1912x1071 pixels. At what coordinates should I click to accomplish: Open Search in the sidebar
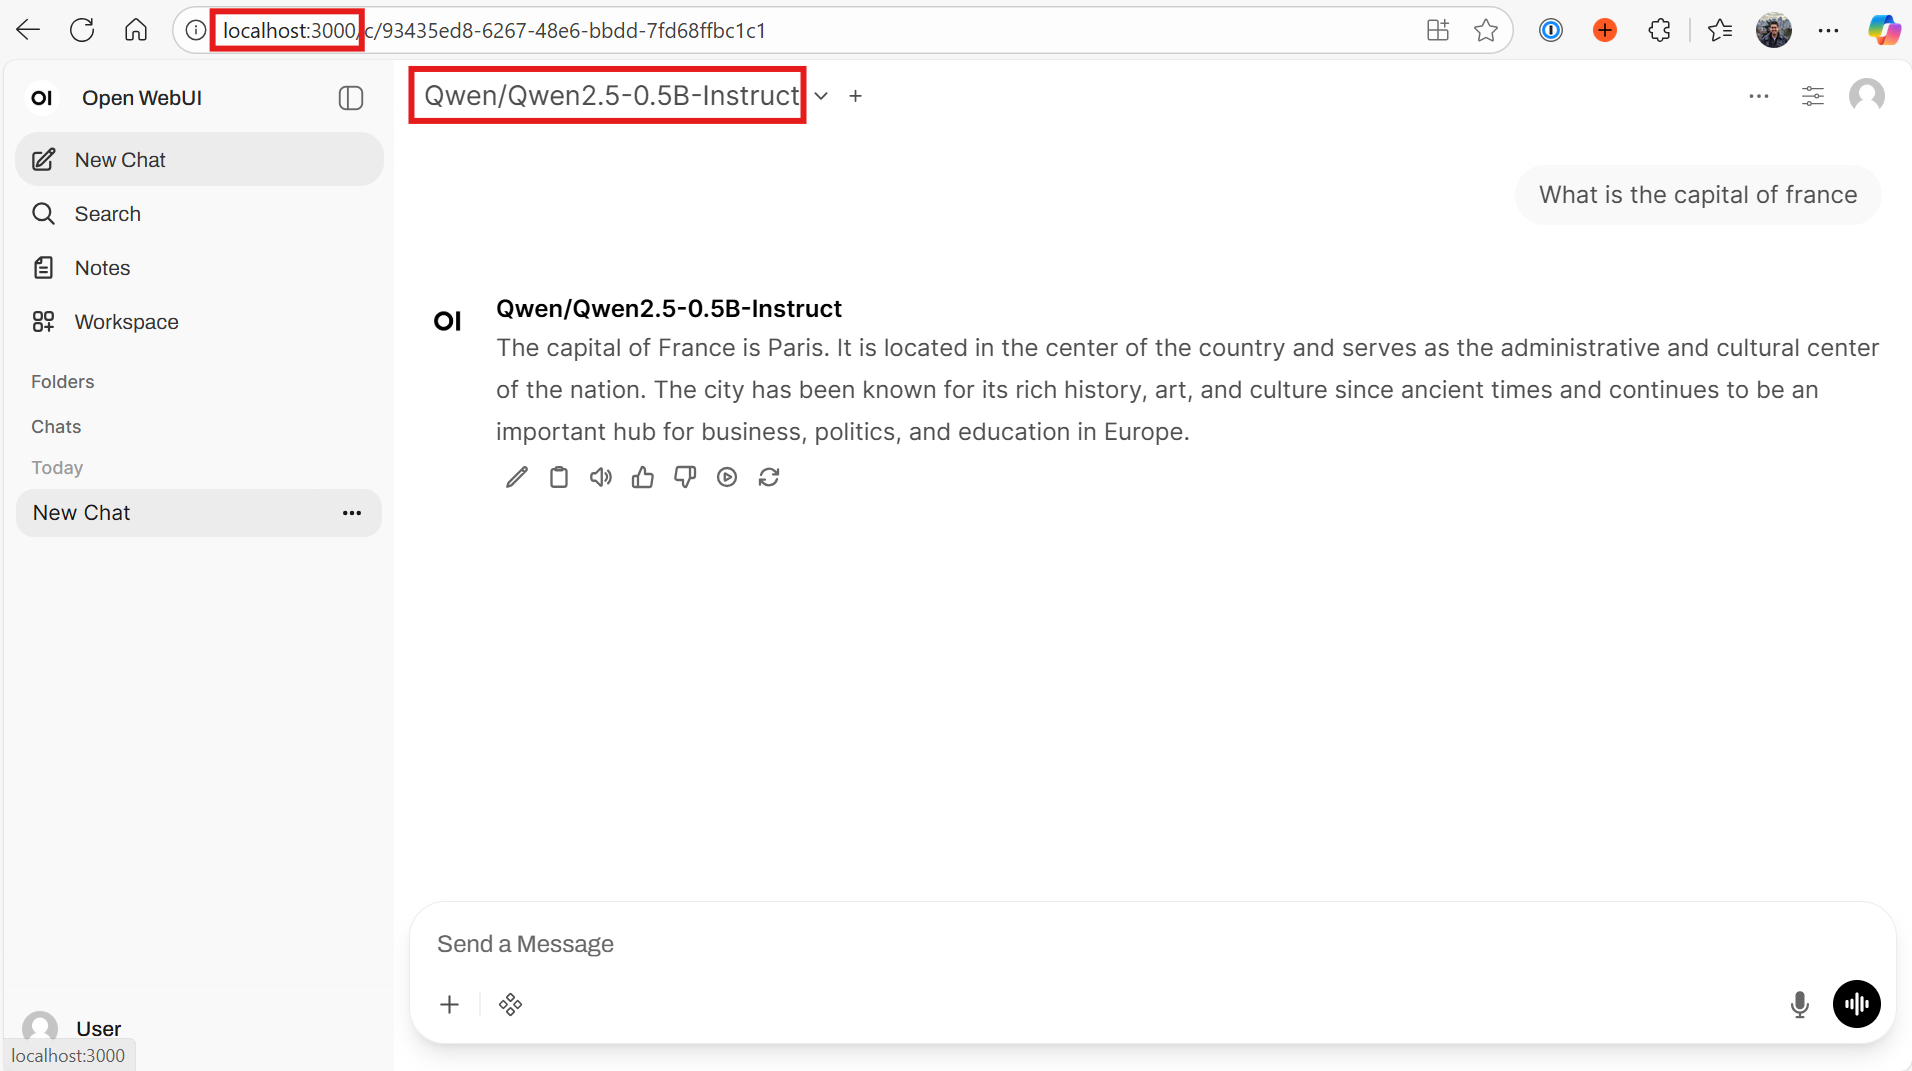coord(107,213)
